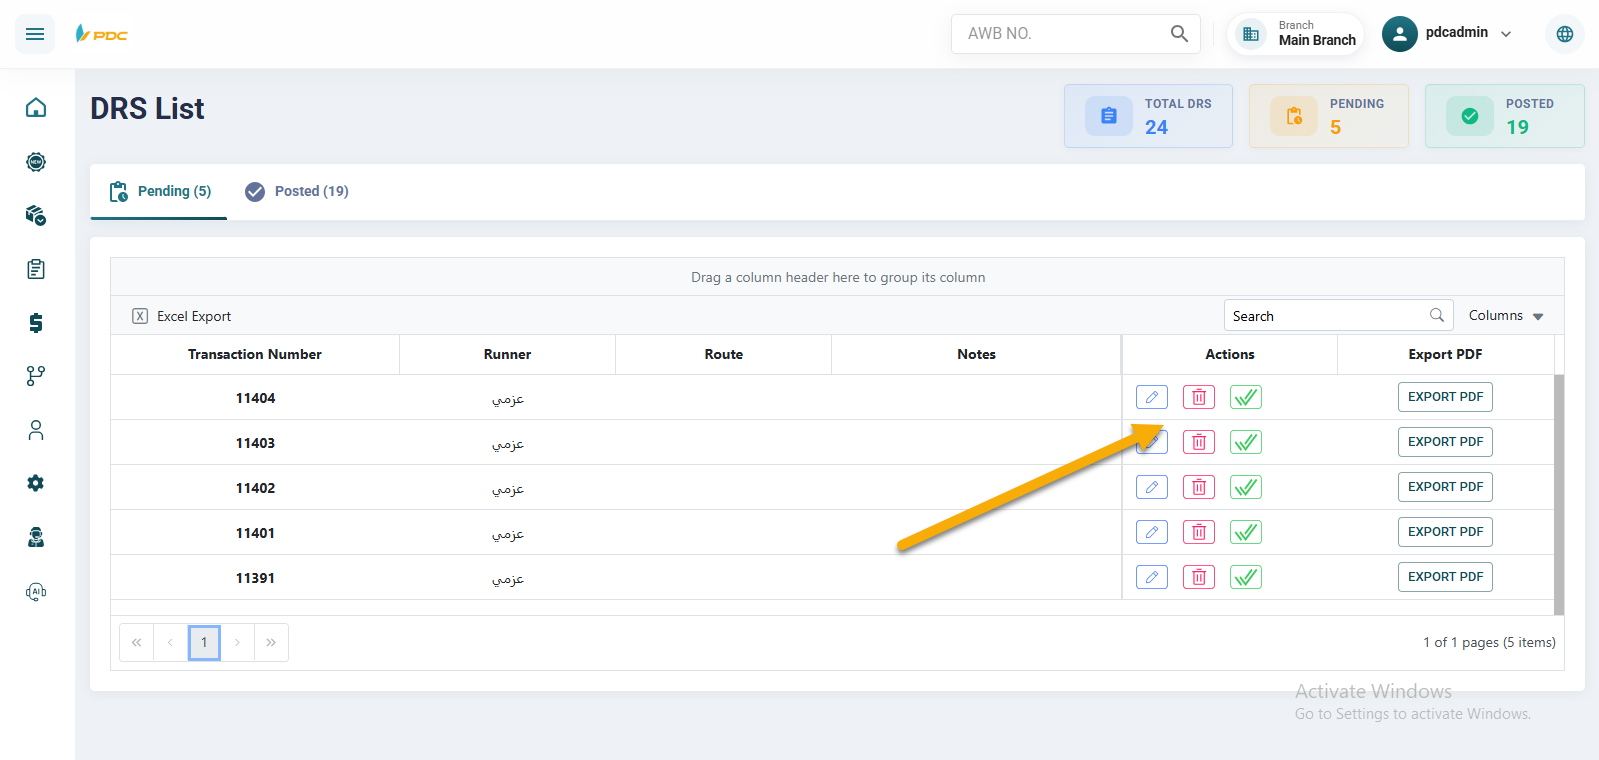Post transaction 11404 with double-check icon
This screenshot has height=760, width=1599.
(1245, 397)
